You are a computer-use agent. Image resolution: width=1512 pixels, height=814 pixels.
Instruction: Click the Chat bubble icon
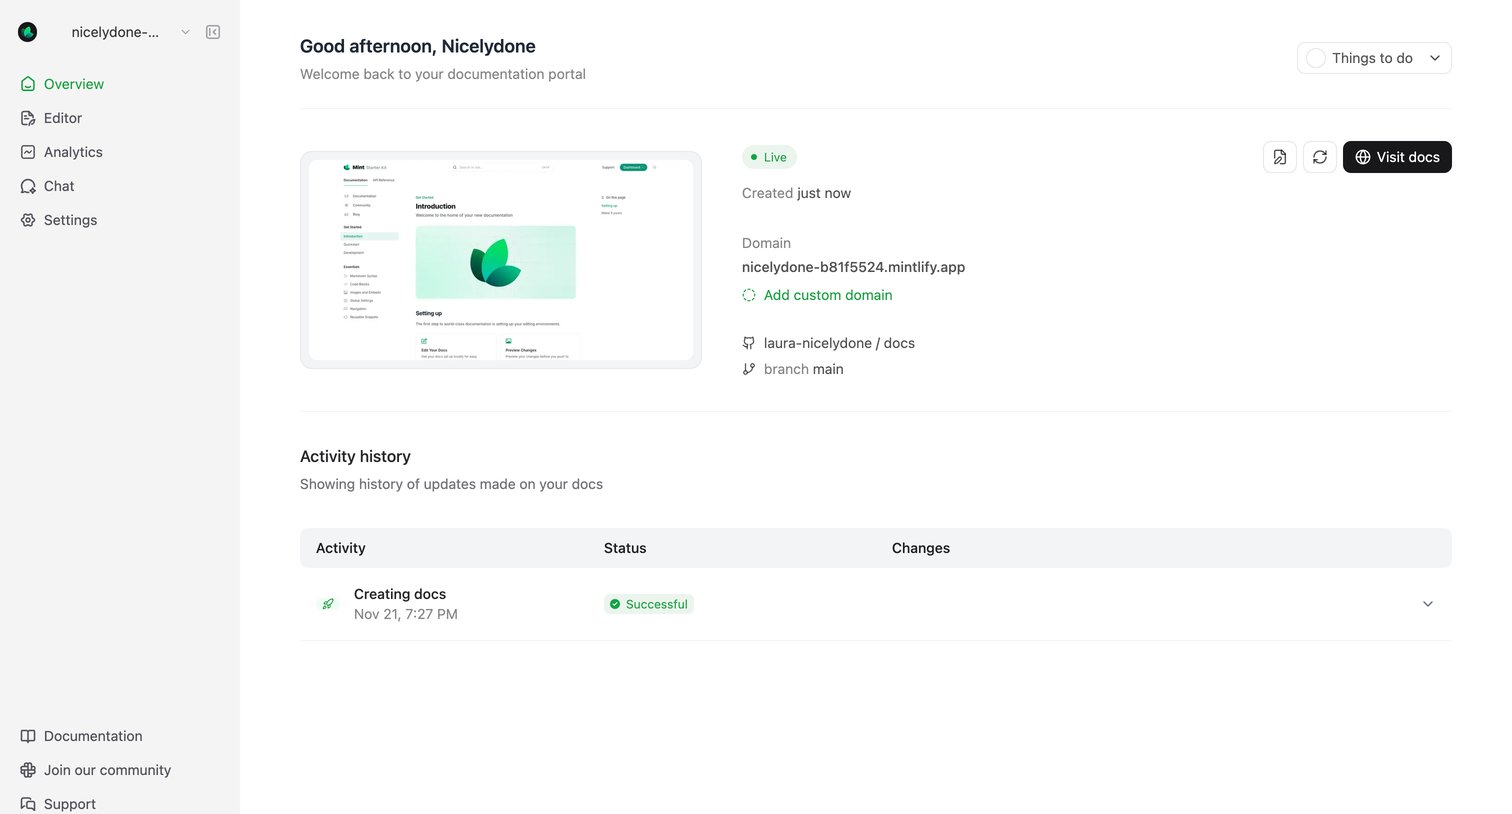[x=28, y=186]
